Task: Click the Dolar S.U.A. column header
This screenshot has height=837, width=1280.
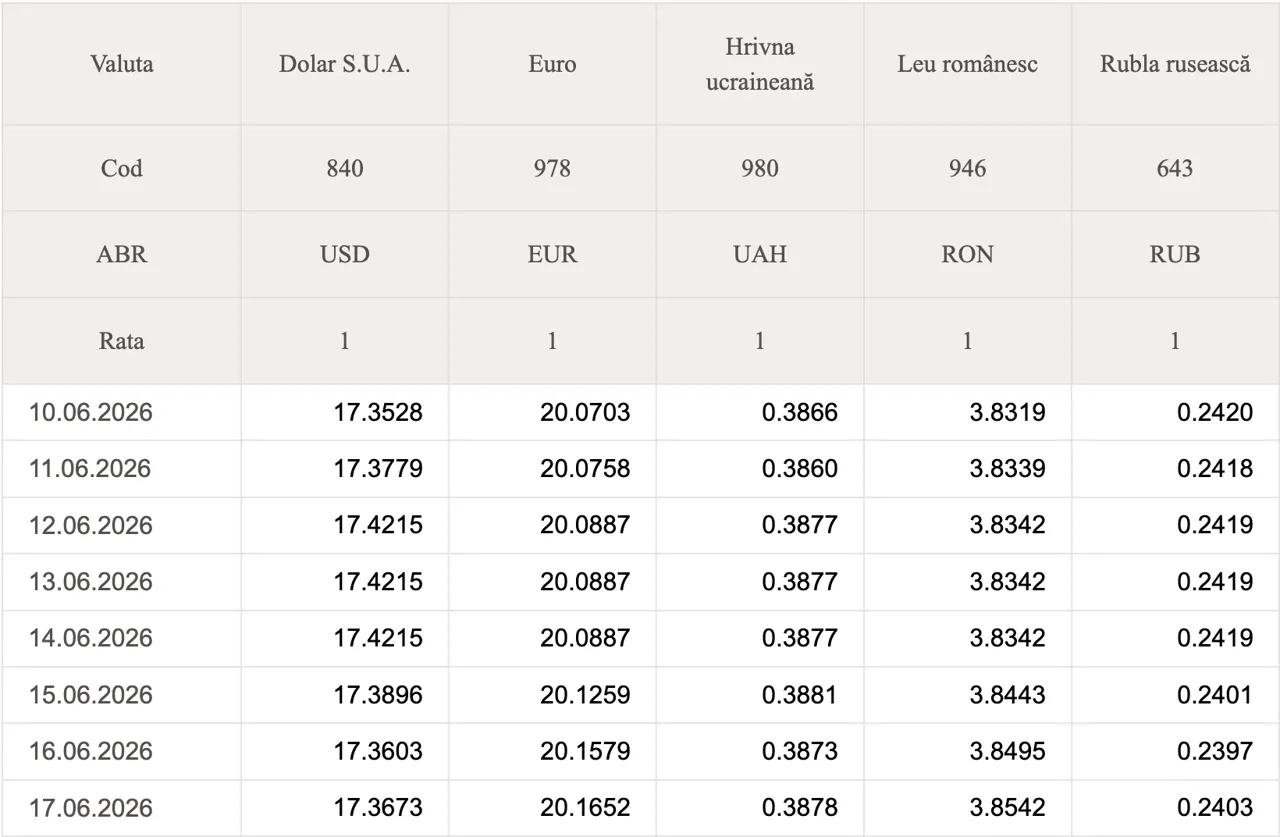Action: coord(344,64)
